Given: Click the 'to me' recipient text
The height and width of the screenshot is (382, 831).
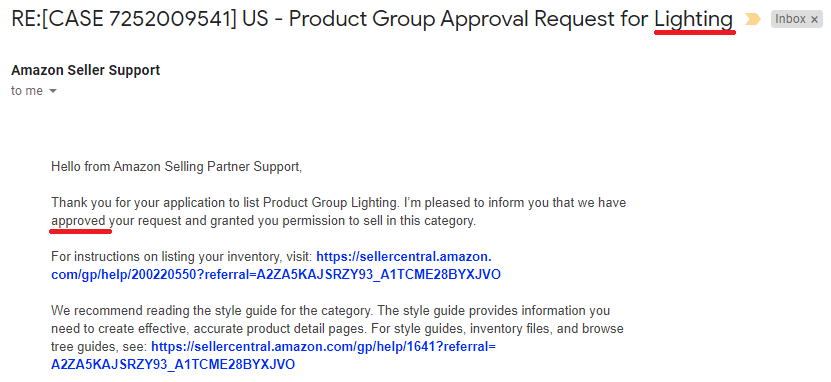Looking at the screenshot, I should [x=26, y=91].
